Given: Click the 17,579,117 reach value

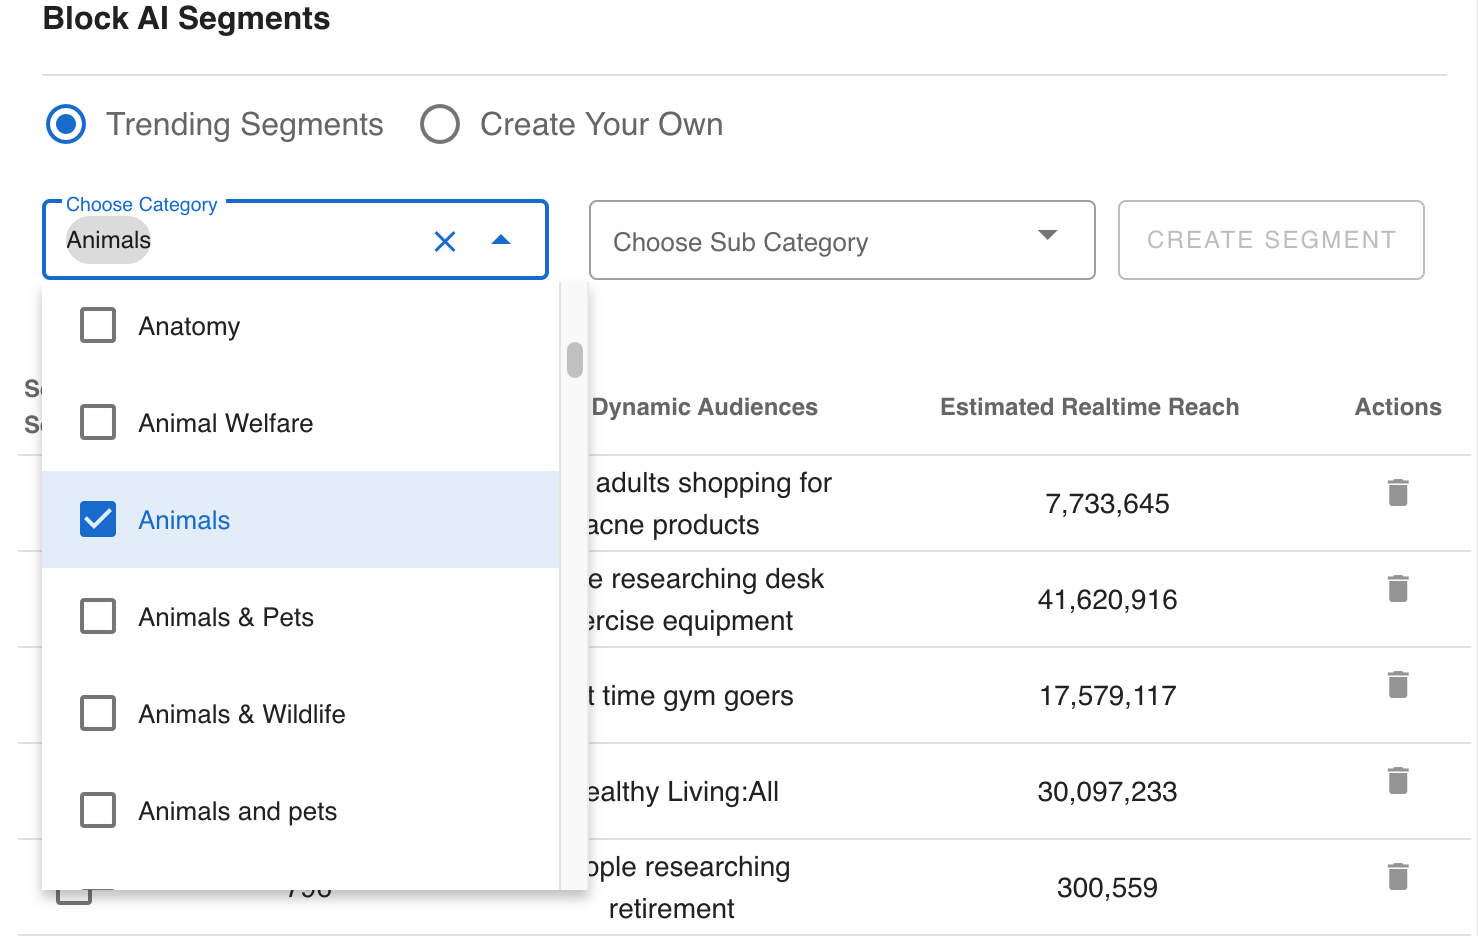Looking at the screenshot, I should pos(1107,696).
